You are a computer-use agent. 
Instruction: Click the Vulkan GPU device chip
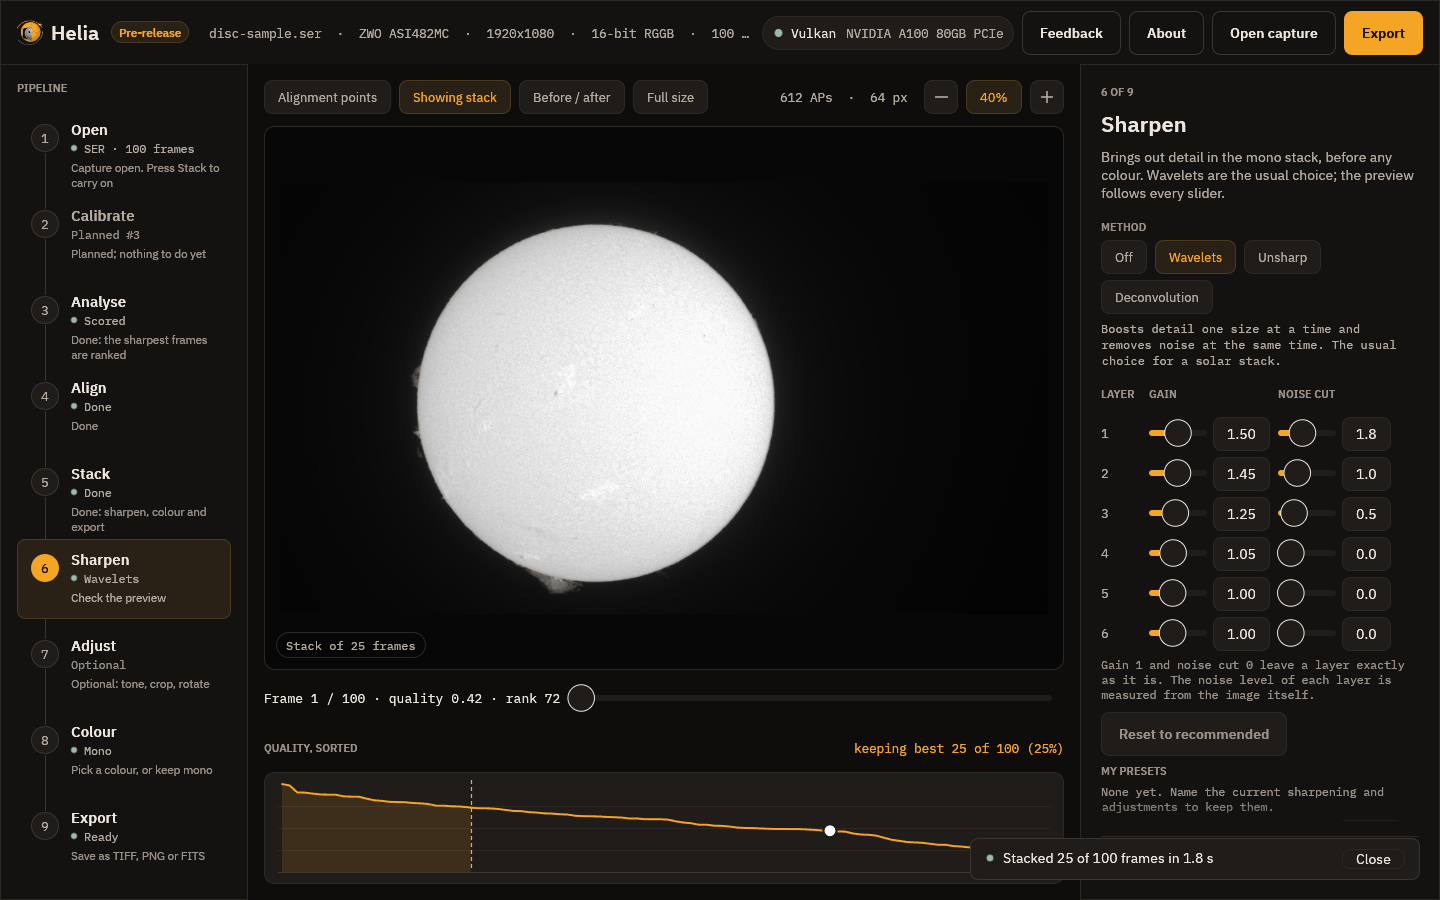tap(888, 33)
